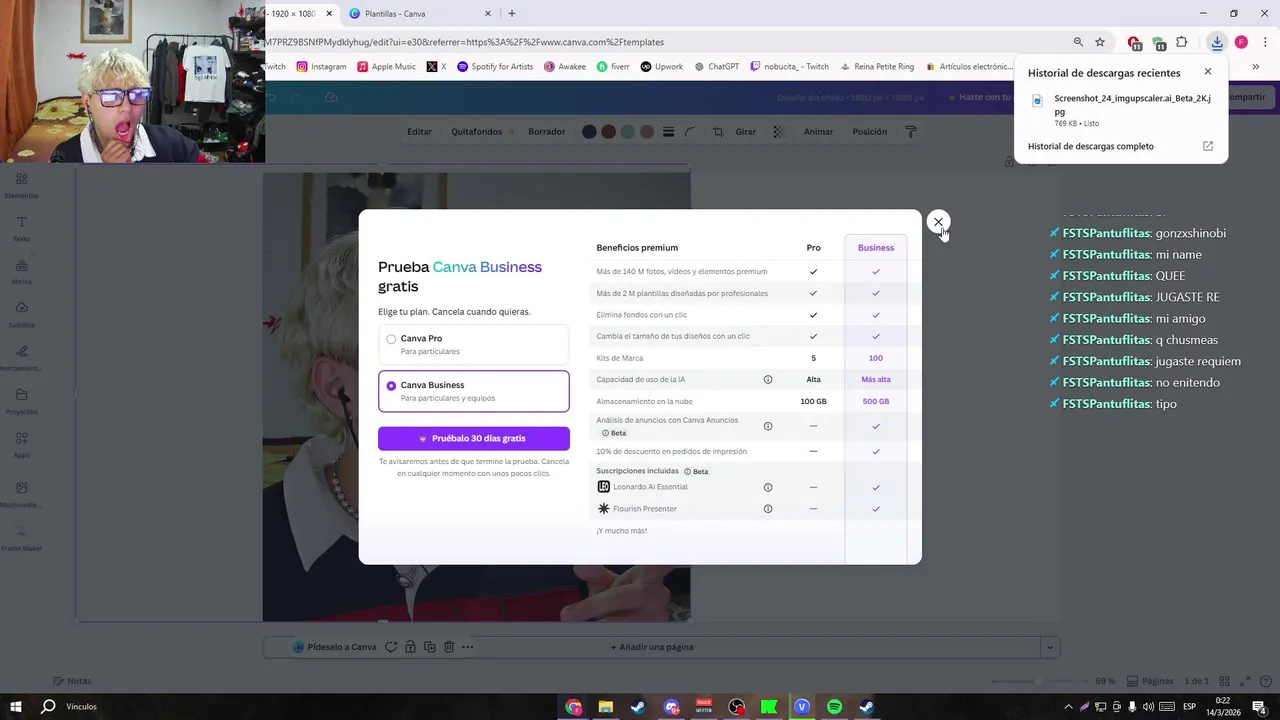Image resolution: width=1280 pixels, height=720 pixels.
Task: Click Girar in the Canva toolbar
Action: [746, 132]
